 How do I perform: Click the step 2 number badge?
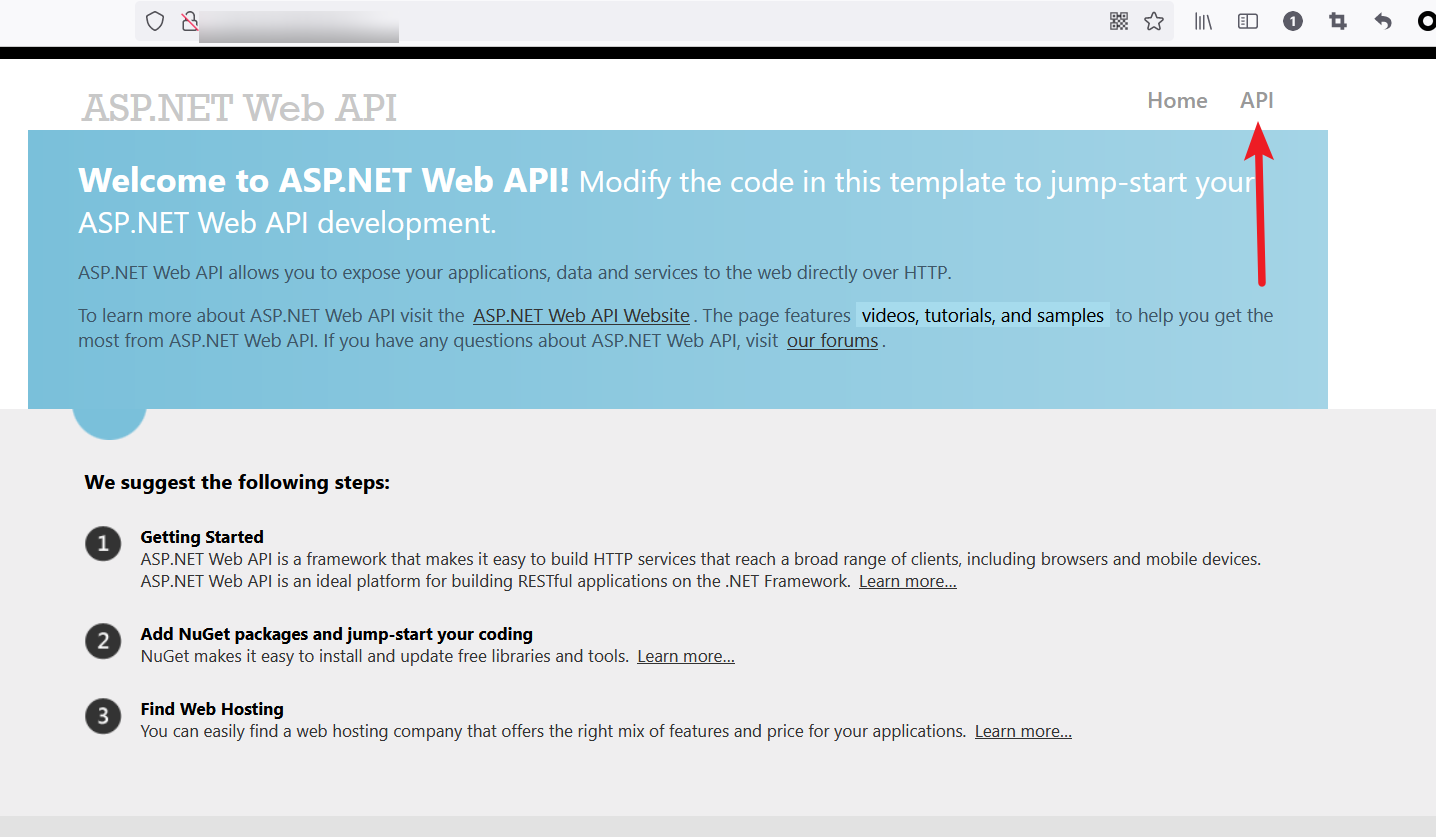[x=103, y=641]
